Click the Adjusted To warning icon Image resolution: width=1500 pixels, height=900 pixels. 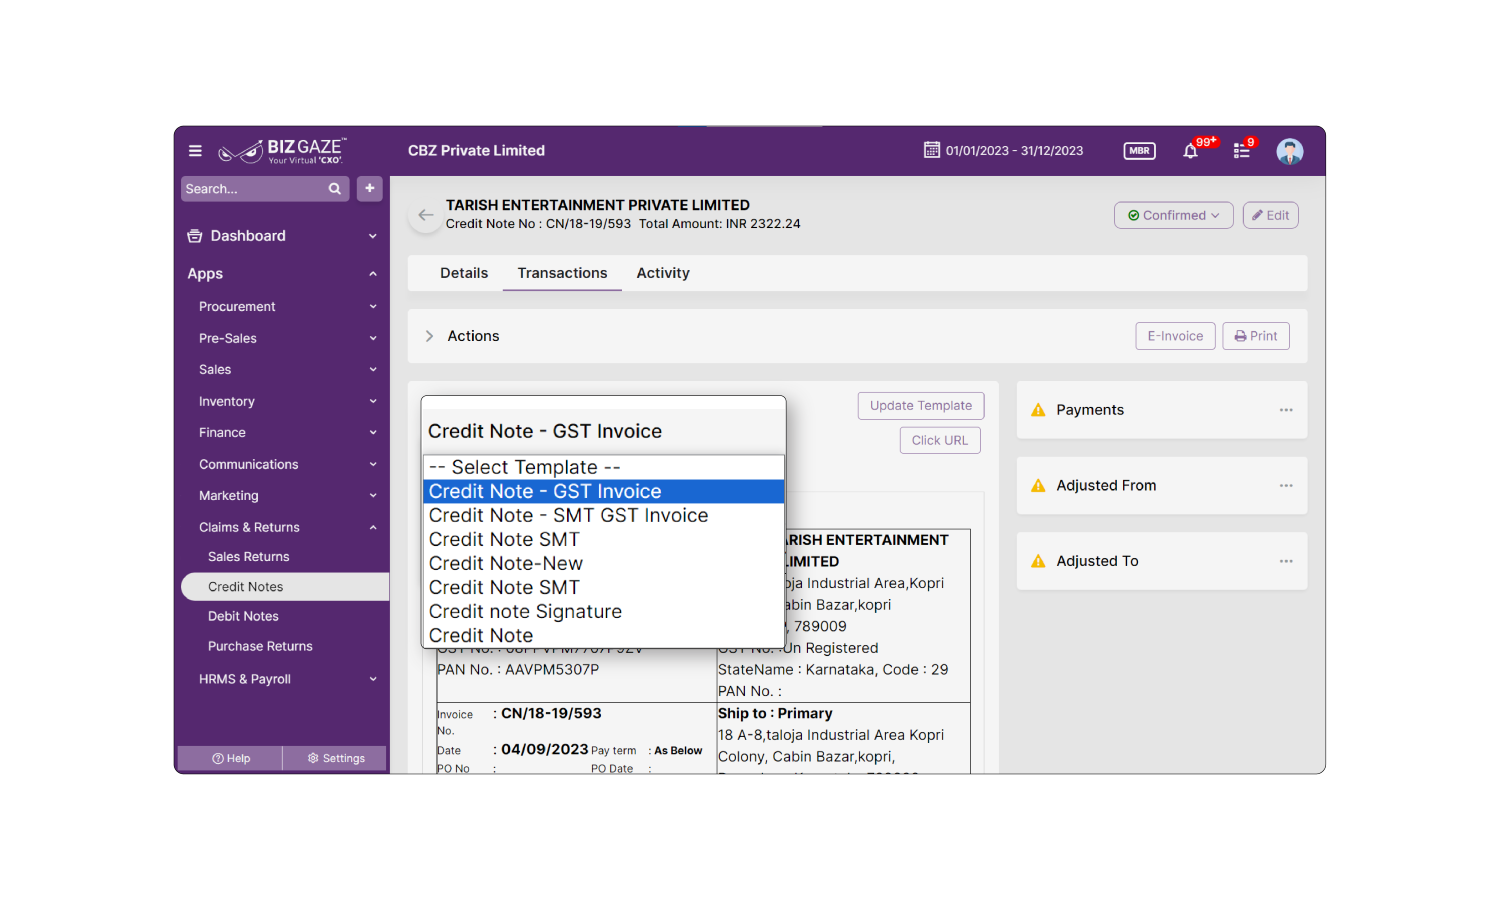click(x=1038, y=561)
